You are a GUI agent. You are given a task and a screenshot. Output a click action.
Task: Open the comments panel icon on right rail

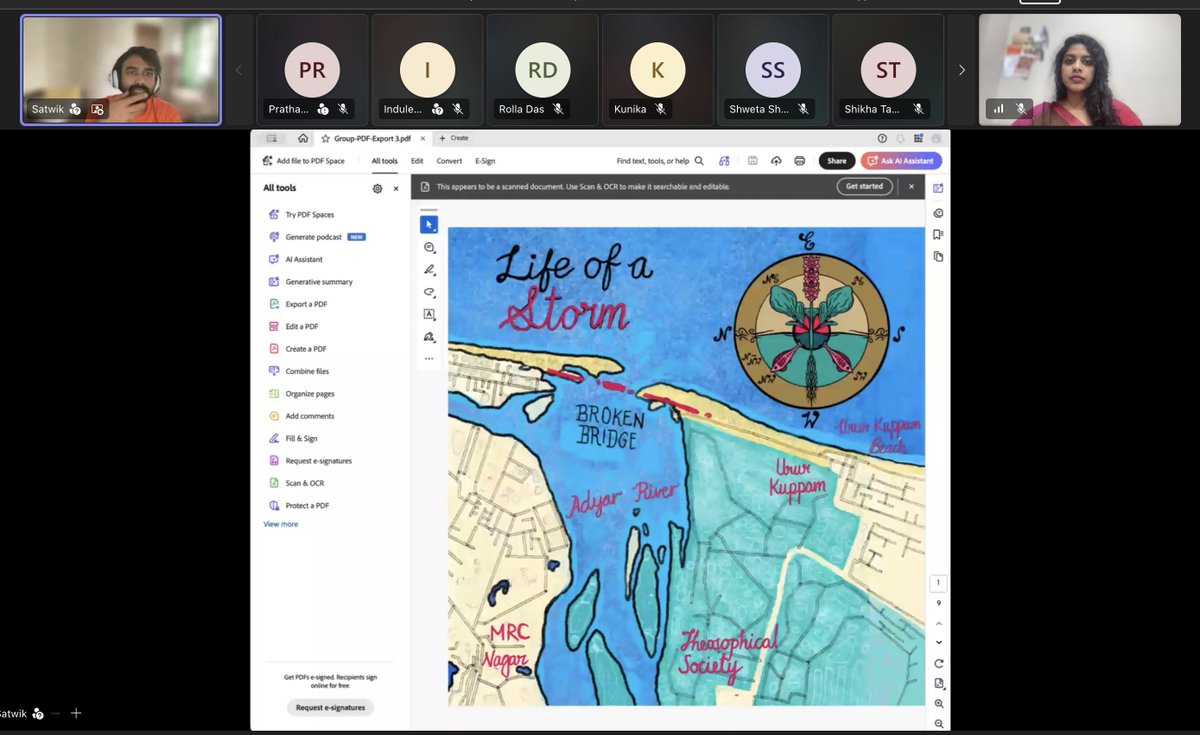click(938, 213)
